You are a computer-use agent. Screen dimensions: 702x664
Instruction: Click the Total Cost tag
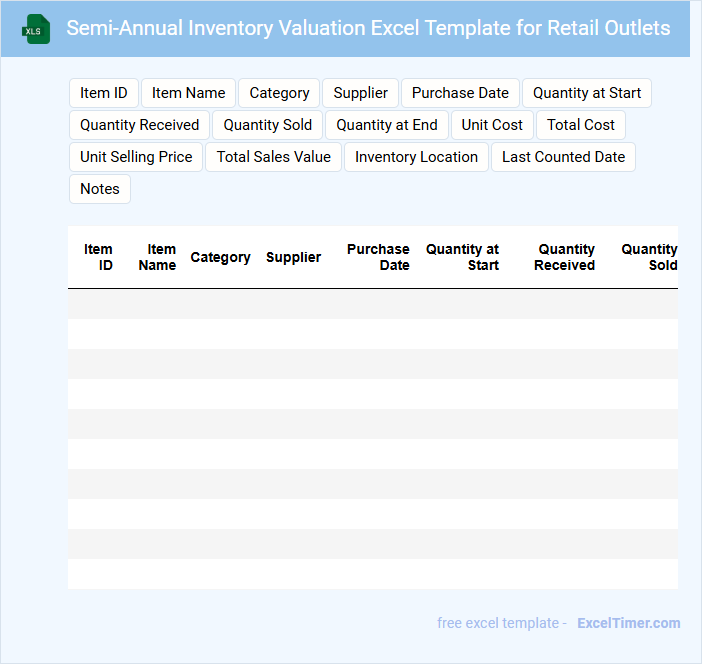coord(581,125)
